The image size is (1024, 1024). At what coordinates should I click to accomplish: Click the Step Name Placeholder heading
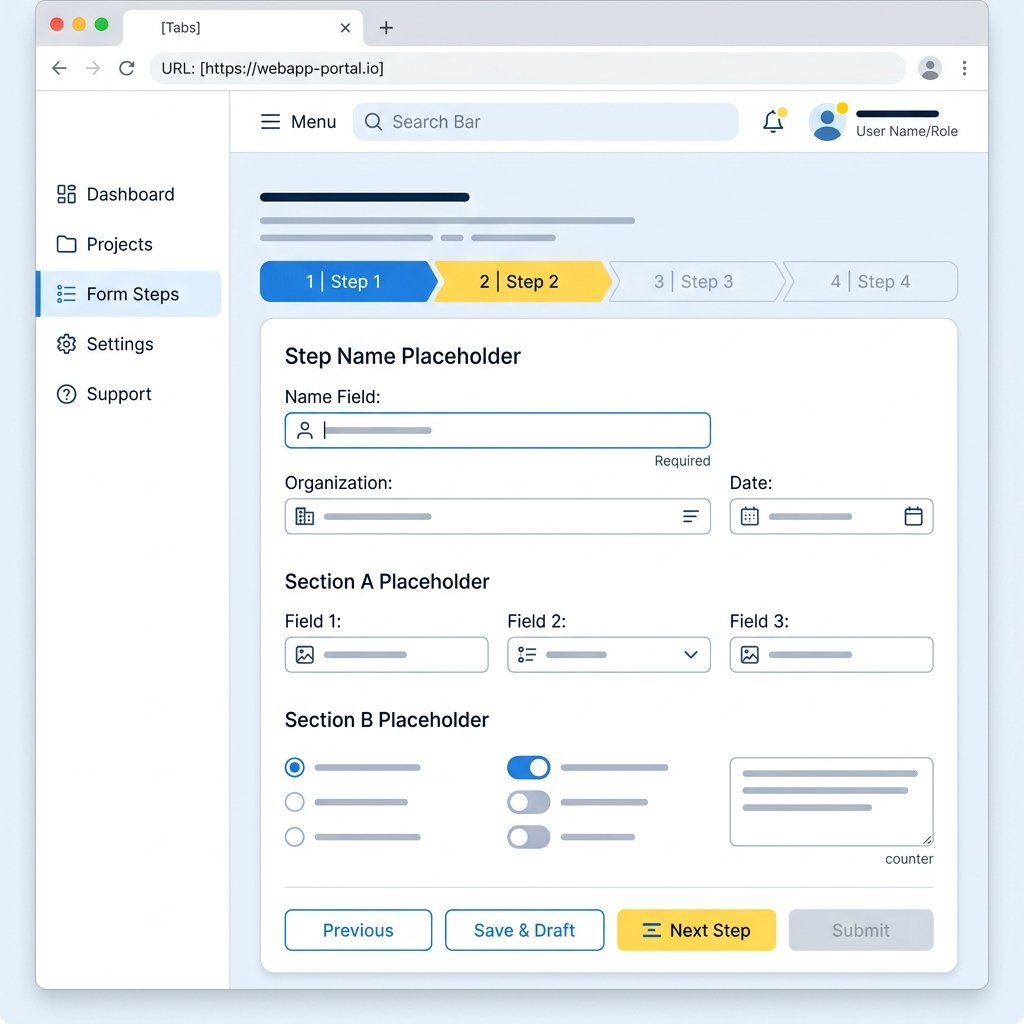pyautogui.click(x=402, y=357)
